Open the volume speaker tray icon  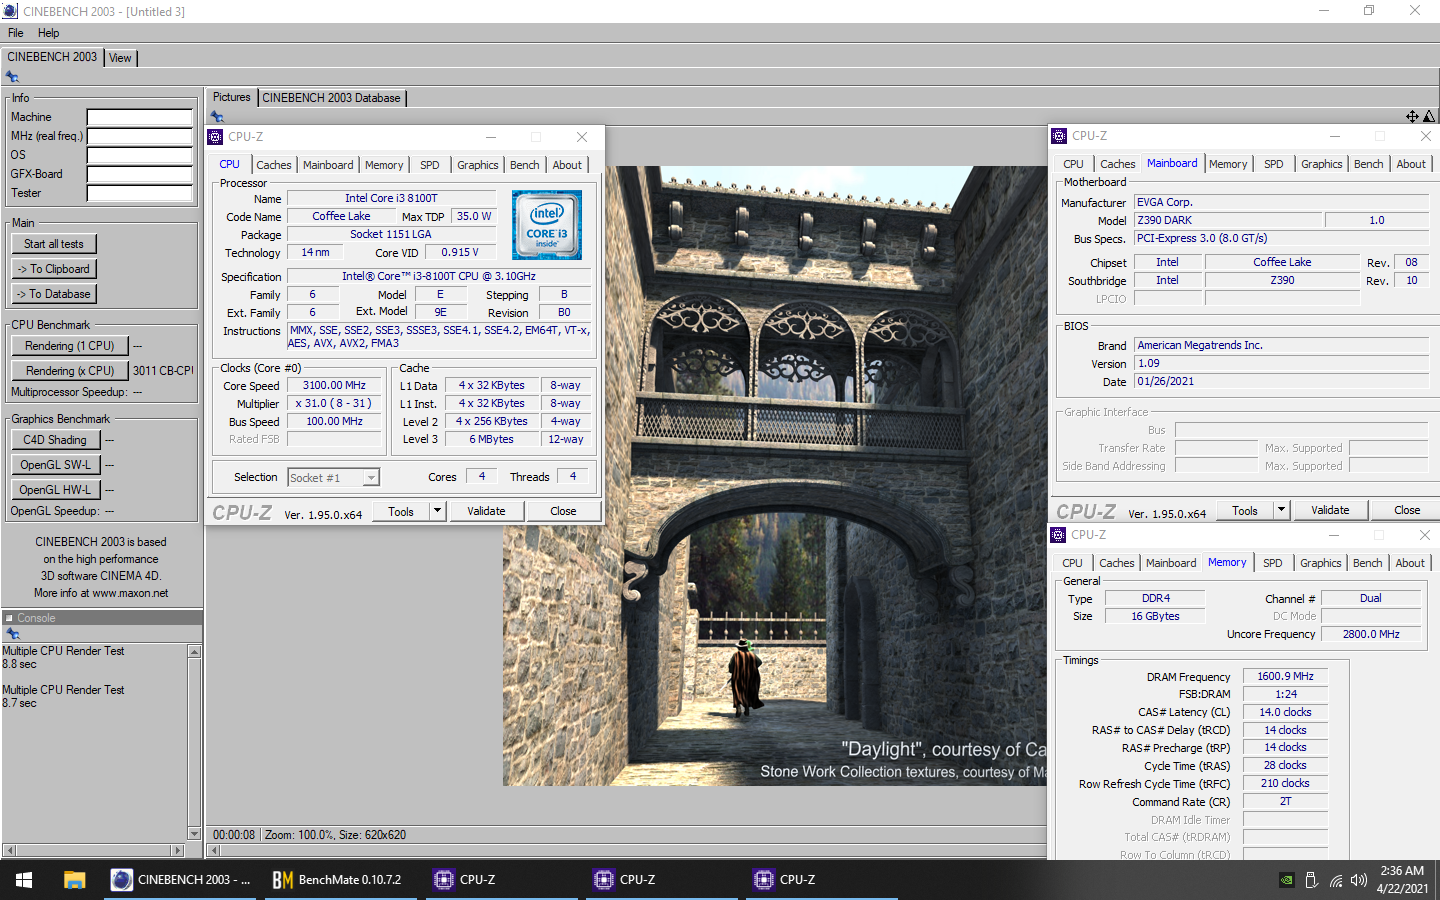pos(1358,880)
